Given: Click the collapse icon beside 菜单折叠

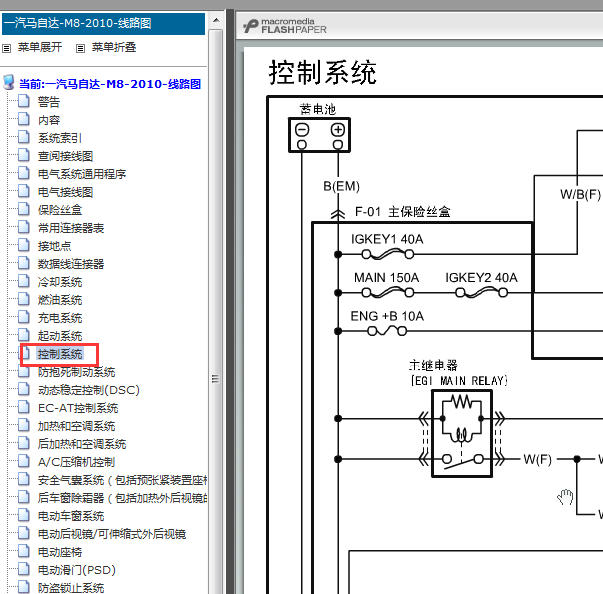Looking at the screenshot, I should 80,48.
